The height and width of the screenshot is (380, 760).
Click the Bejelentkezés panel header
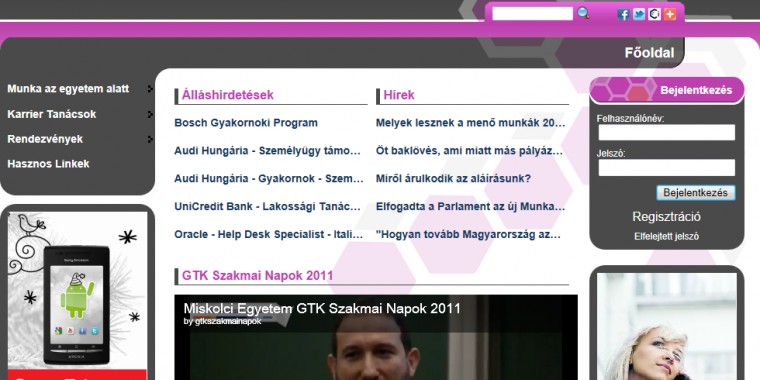pos(667,90)
